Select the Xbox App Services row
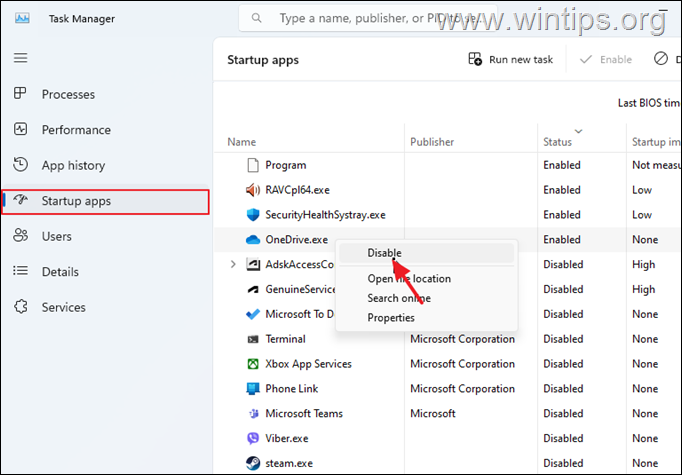The width and height of the screenshot is (682, 475). pyautogui.click(x=447, y=364)
